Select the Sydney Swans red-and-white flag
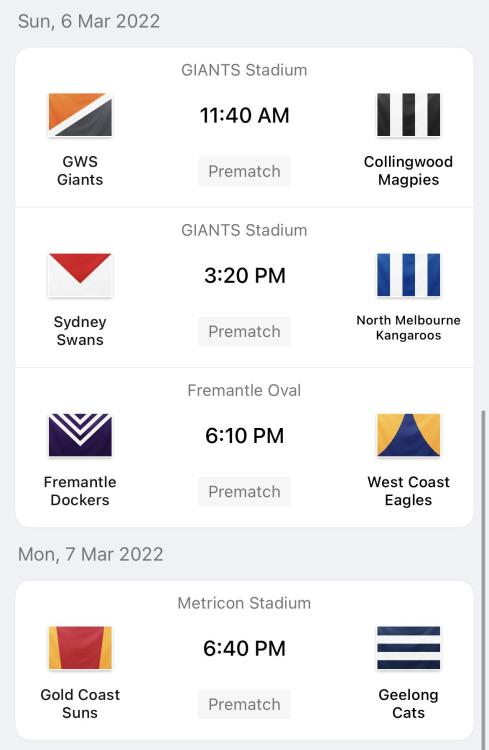489x750 pixels. [80, 275]
